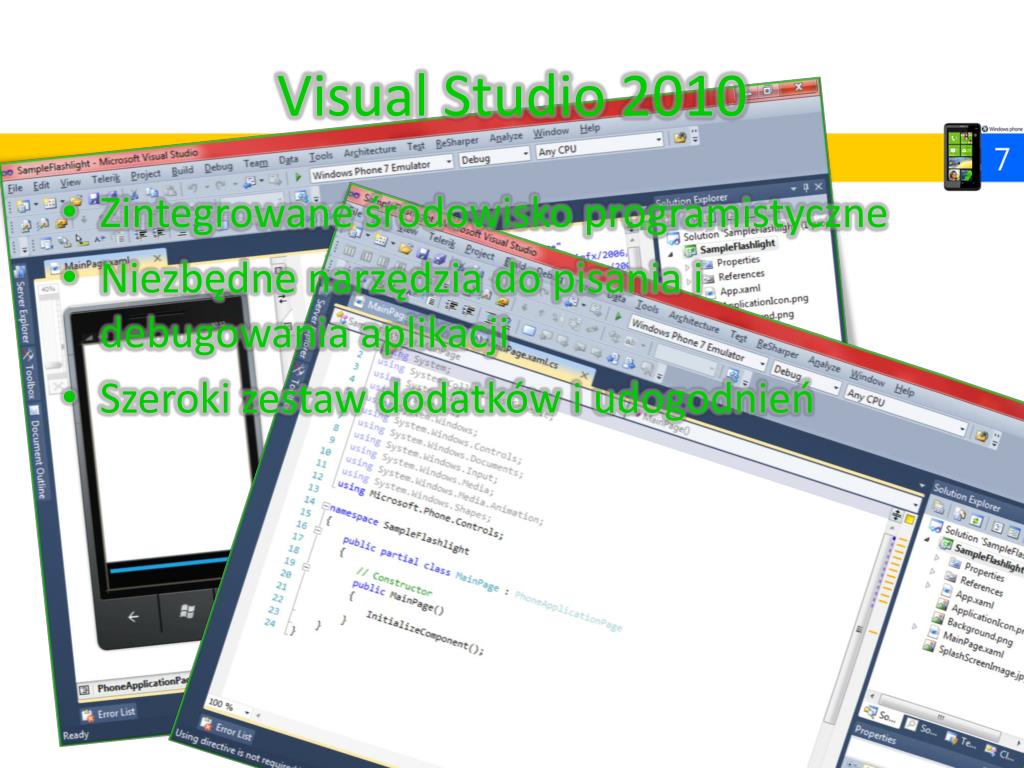Click green Start Debugging arrow in back window
This screenshot has width=1024, height=768.
click(x=298, y=176)
